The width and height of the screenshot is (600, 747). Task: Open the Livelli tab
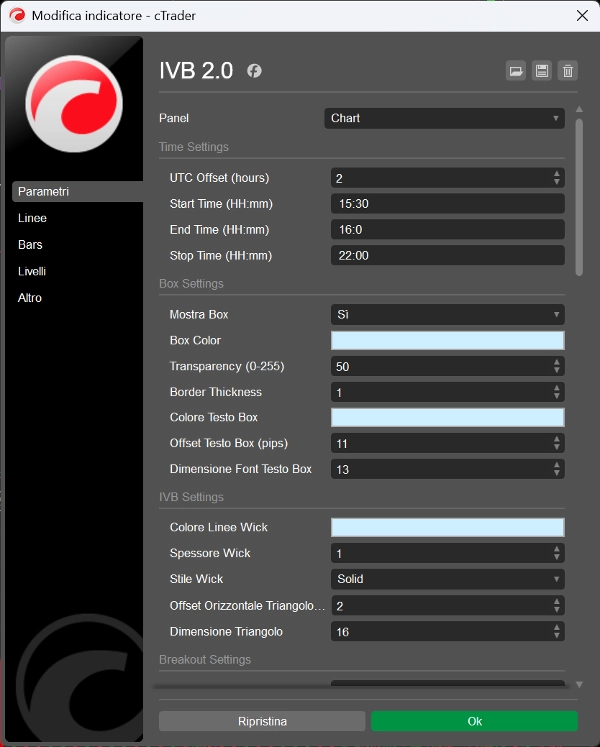33,271
